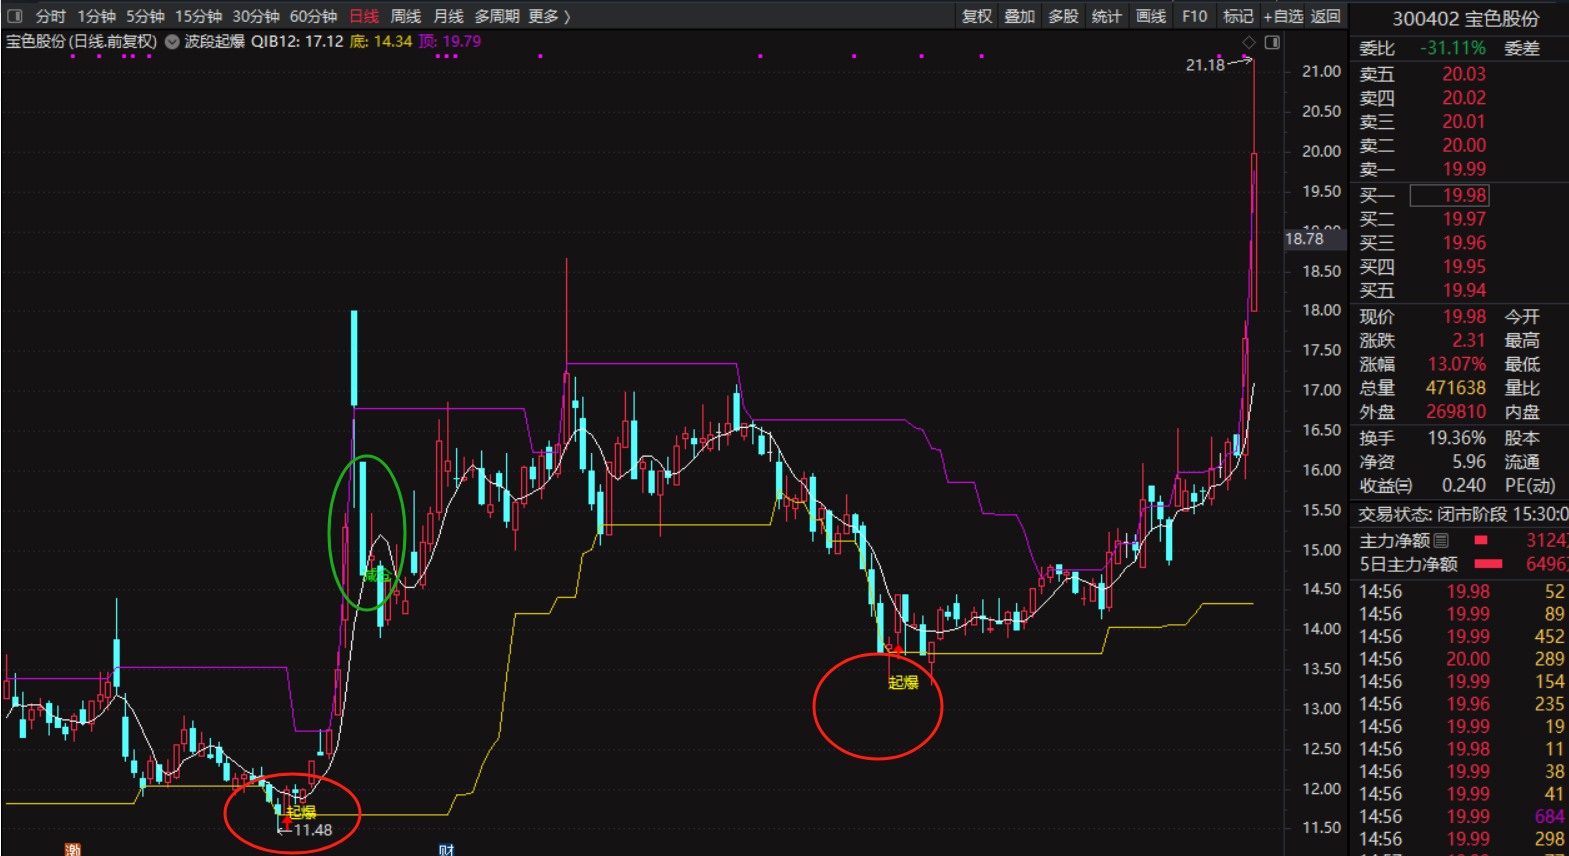
Task: Click the 财 marker at chart bottom
Action: [446, 850]
